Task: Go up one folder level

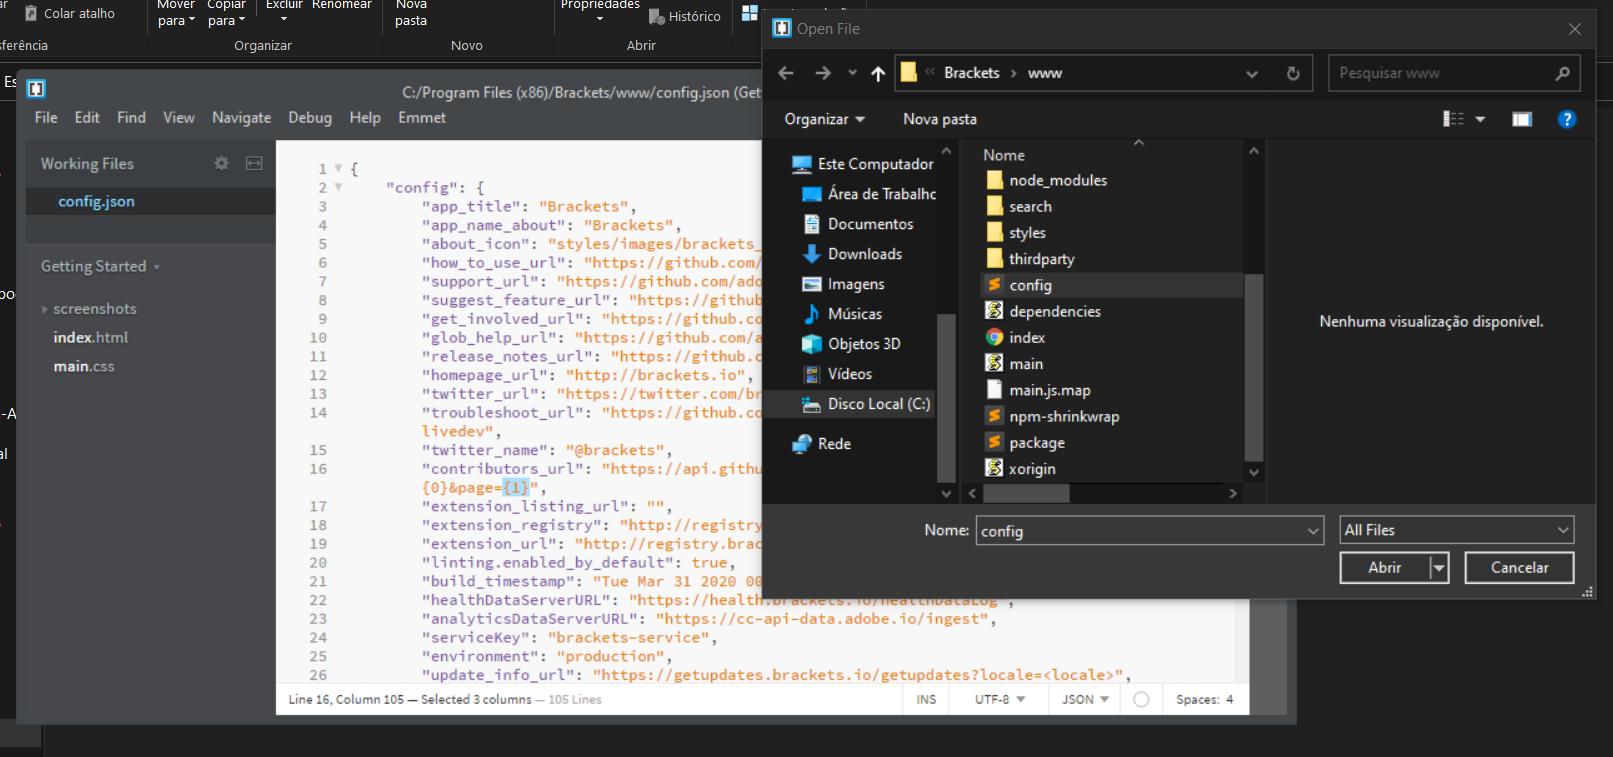Action: click(878, 73)
